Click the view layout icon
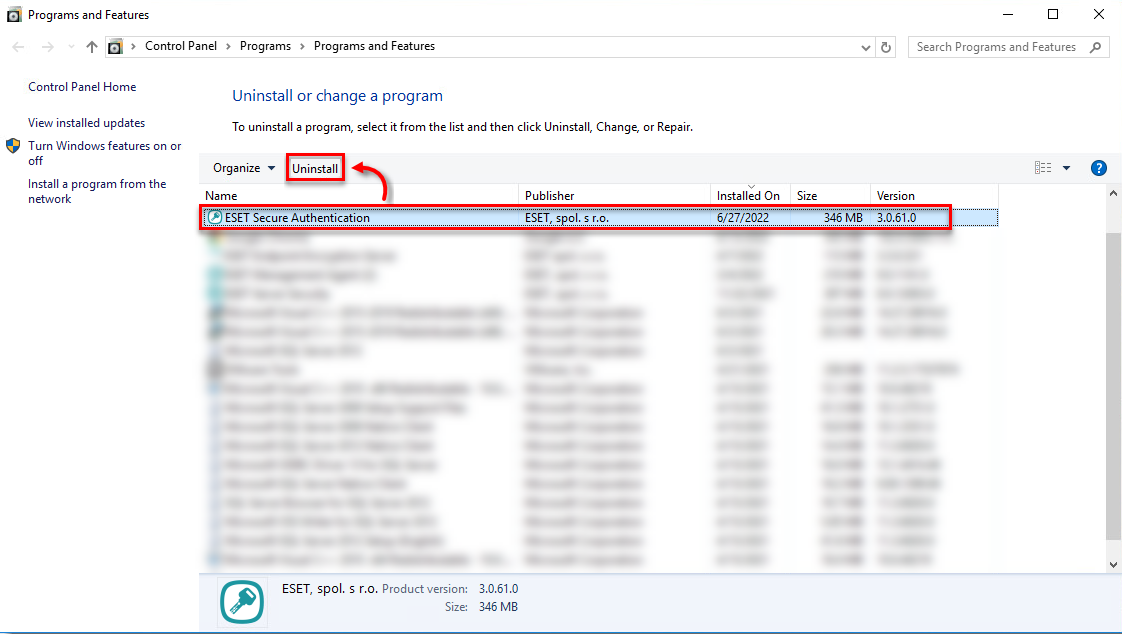This screenshot has height=634, width=1122. point(1043,168)
